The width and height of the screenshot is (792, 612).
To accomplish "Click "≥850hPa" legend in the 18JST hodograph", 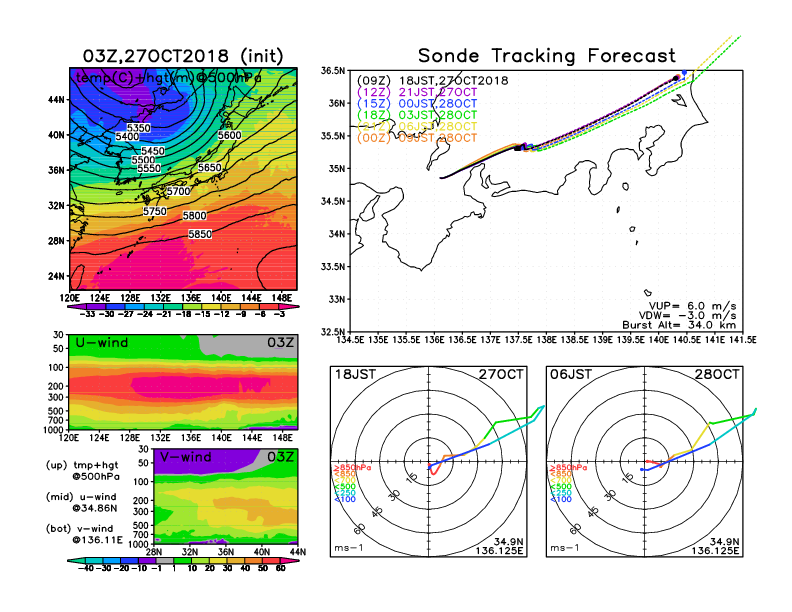I will (x=352, y=468).
